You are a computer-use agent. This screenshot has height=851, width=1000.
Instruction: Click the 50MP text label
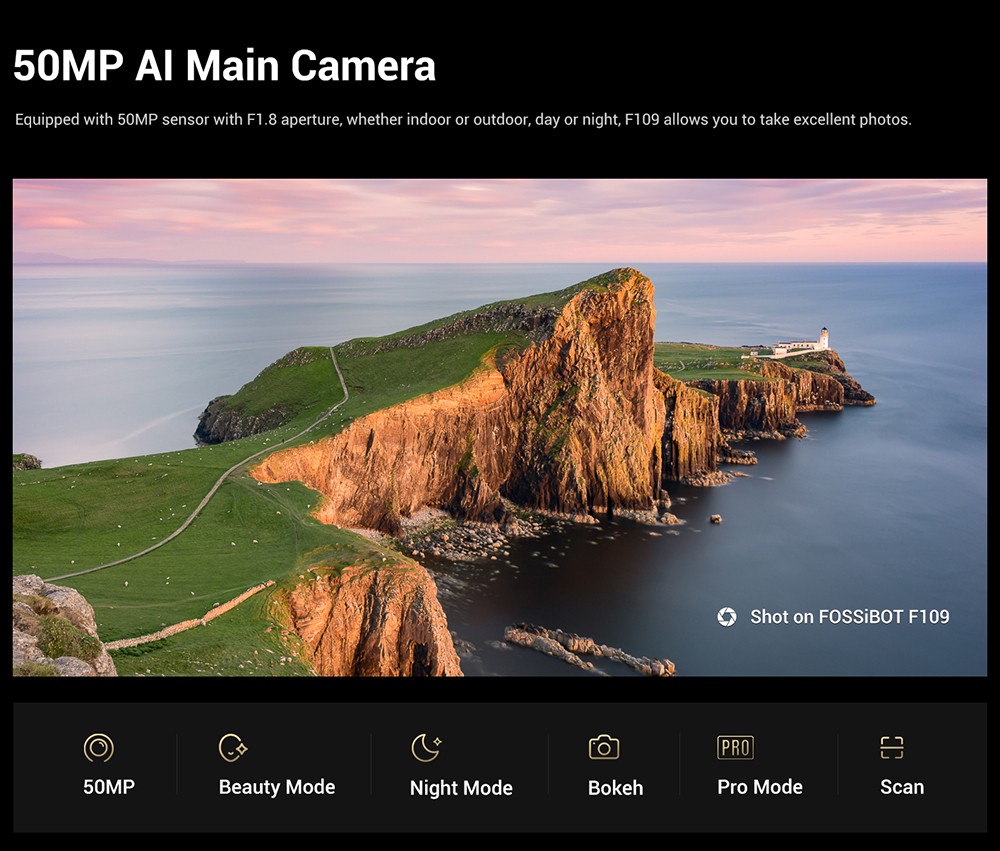click(108, 787)
